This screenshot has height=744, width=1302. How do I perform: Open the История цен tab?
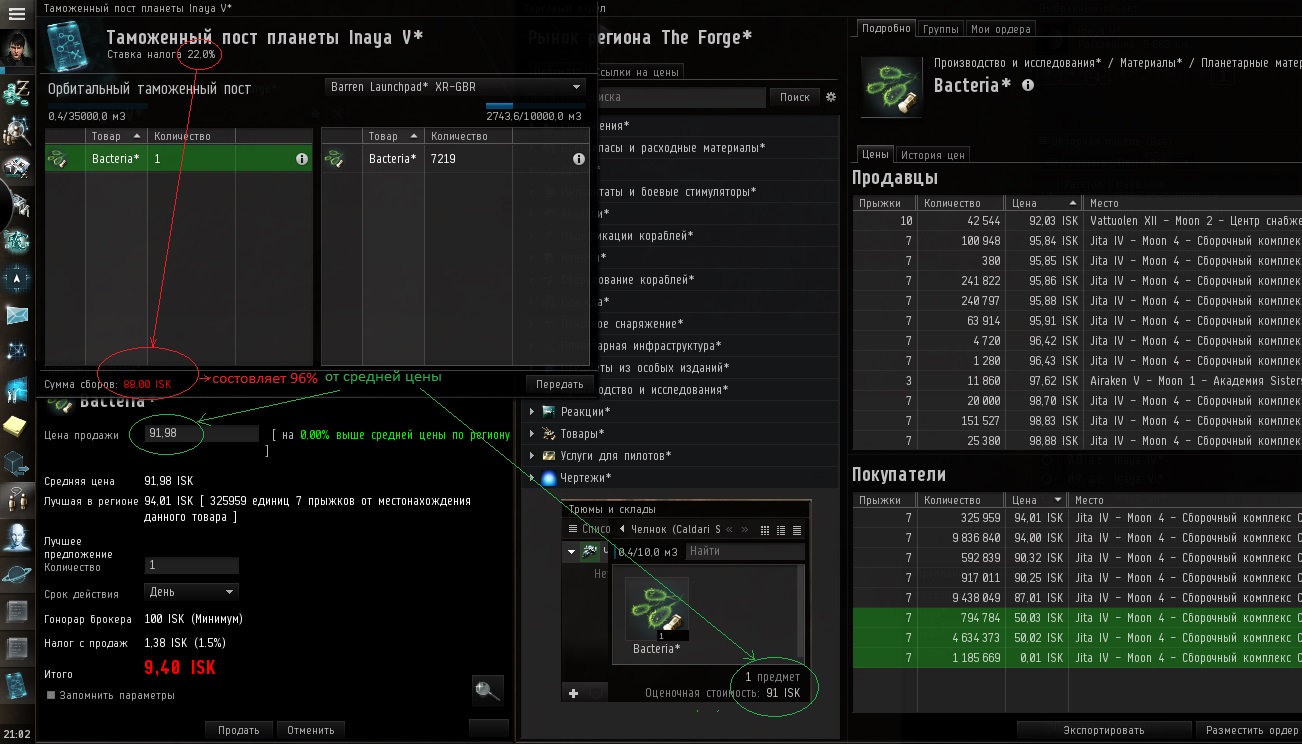[x=932, y=155]
